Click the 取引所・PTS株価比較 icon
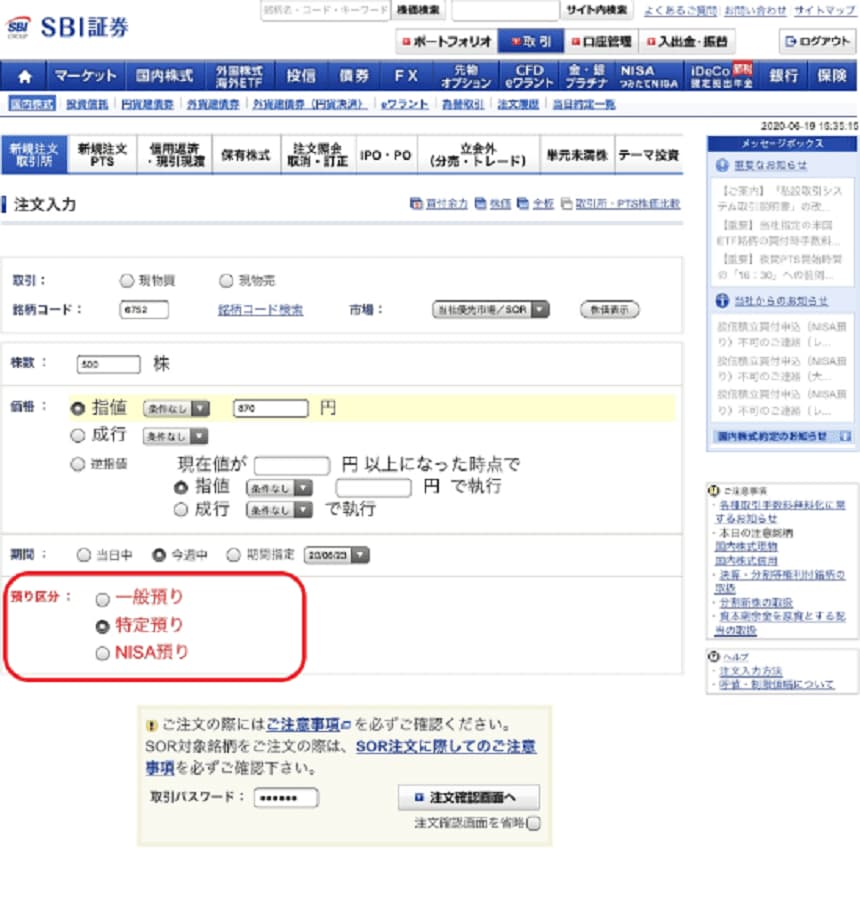860x906 pixels. coord(566,203)
